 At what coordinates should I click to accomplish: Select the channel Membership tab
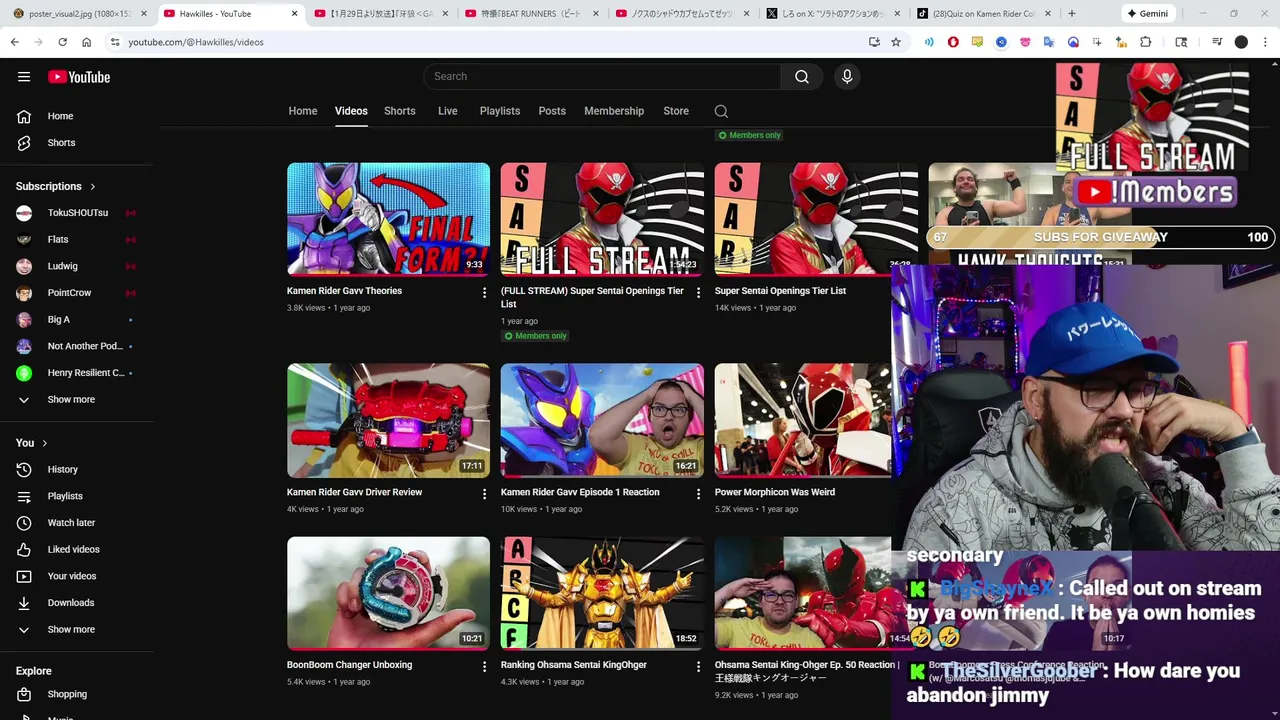[x=614, y=111]
